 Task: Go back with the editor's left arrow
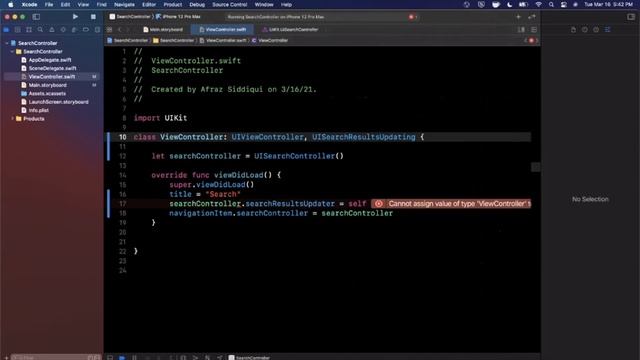click(120, 30)
